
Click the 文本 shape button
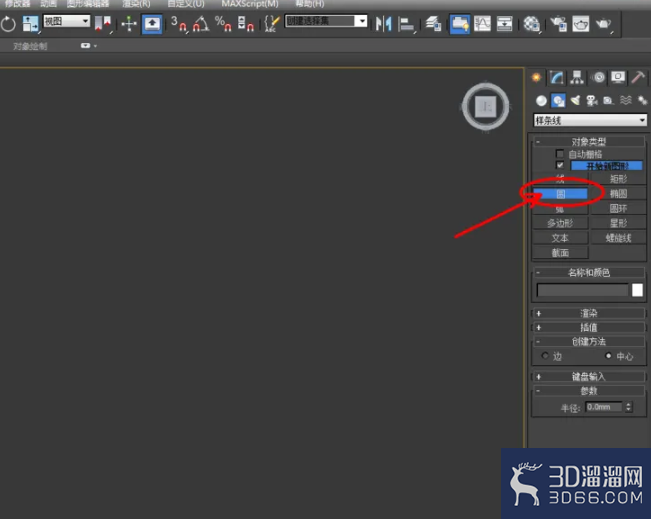pos(560,238)
